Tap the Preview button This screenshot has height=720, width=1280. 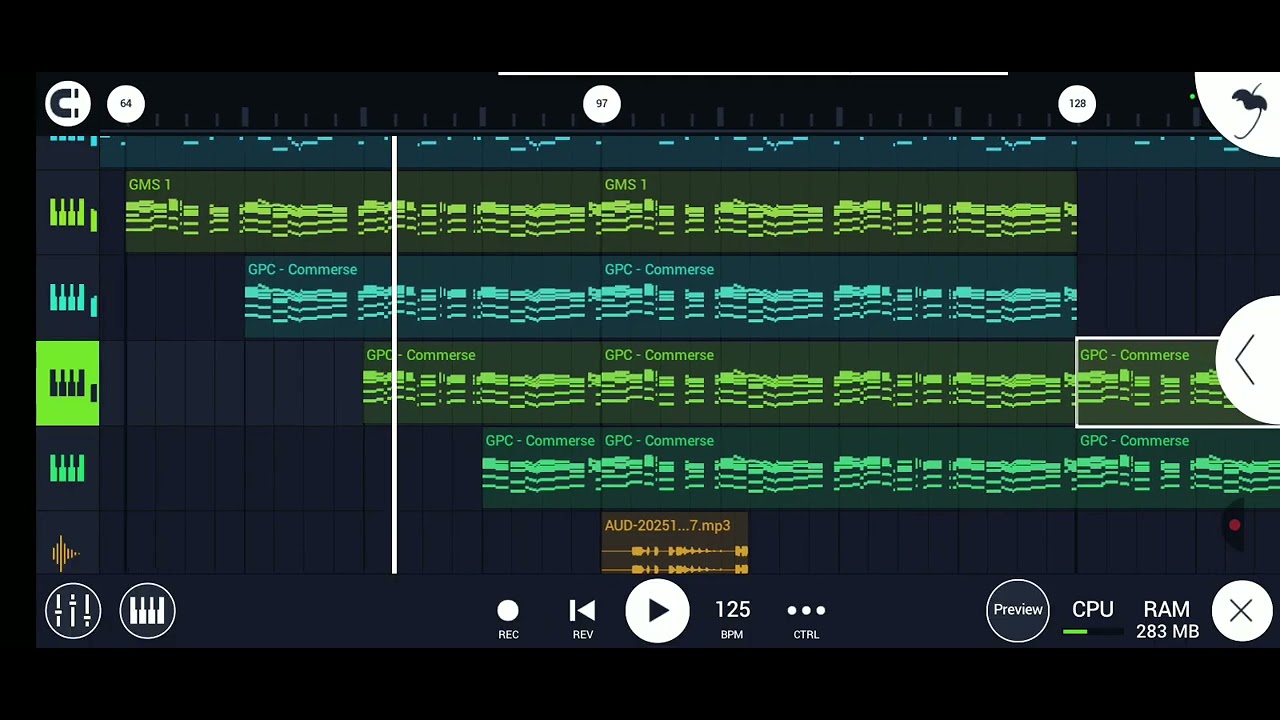[x=1018, y=610]
